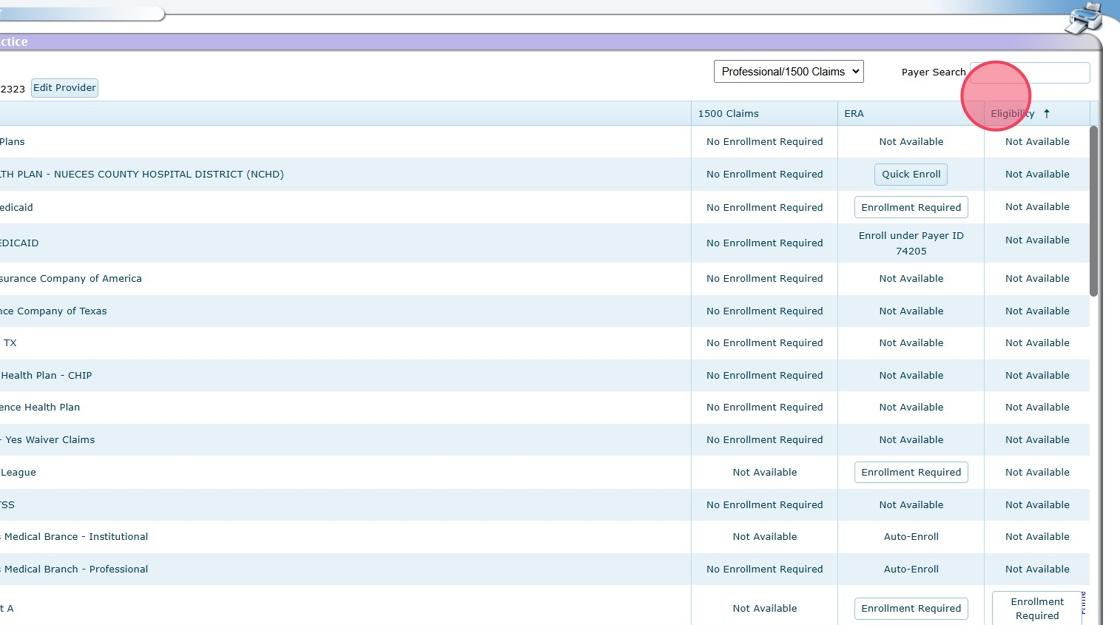Click the Eligibility sort arrow icon
The height and width of the screenshot is (625, 1120).
click(x=1046, y=114)
